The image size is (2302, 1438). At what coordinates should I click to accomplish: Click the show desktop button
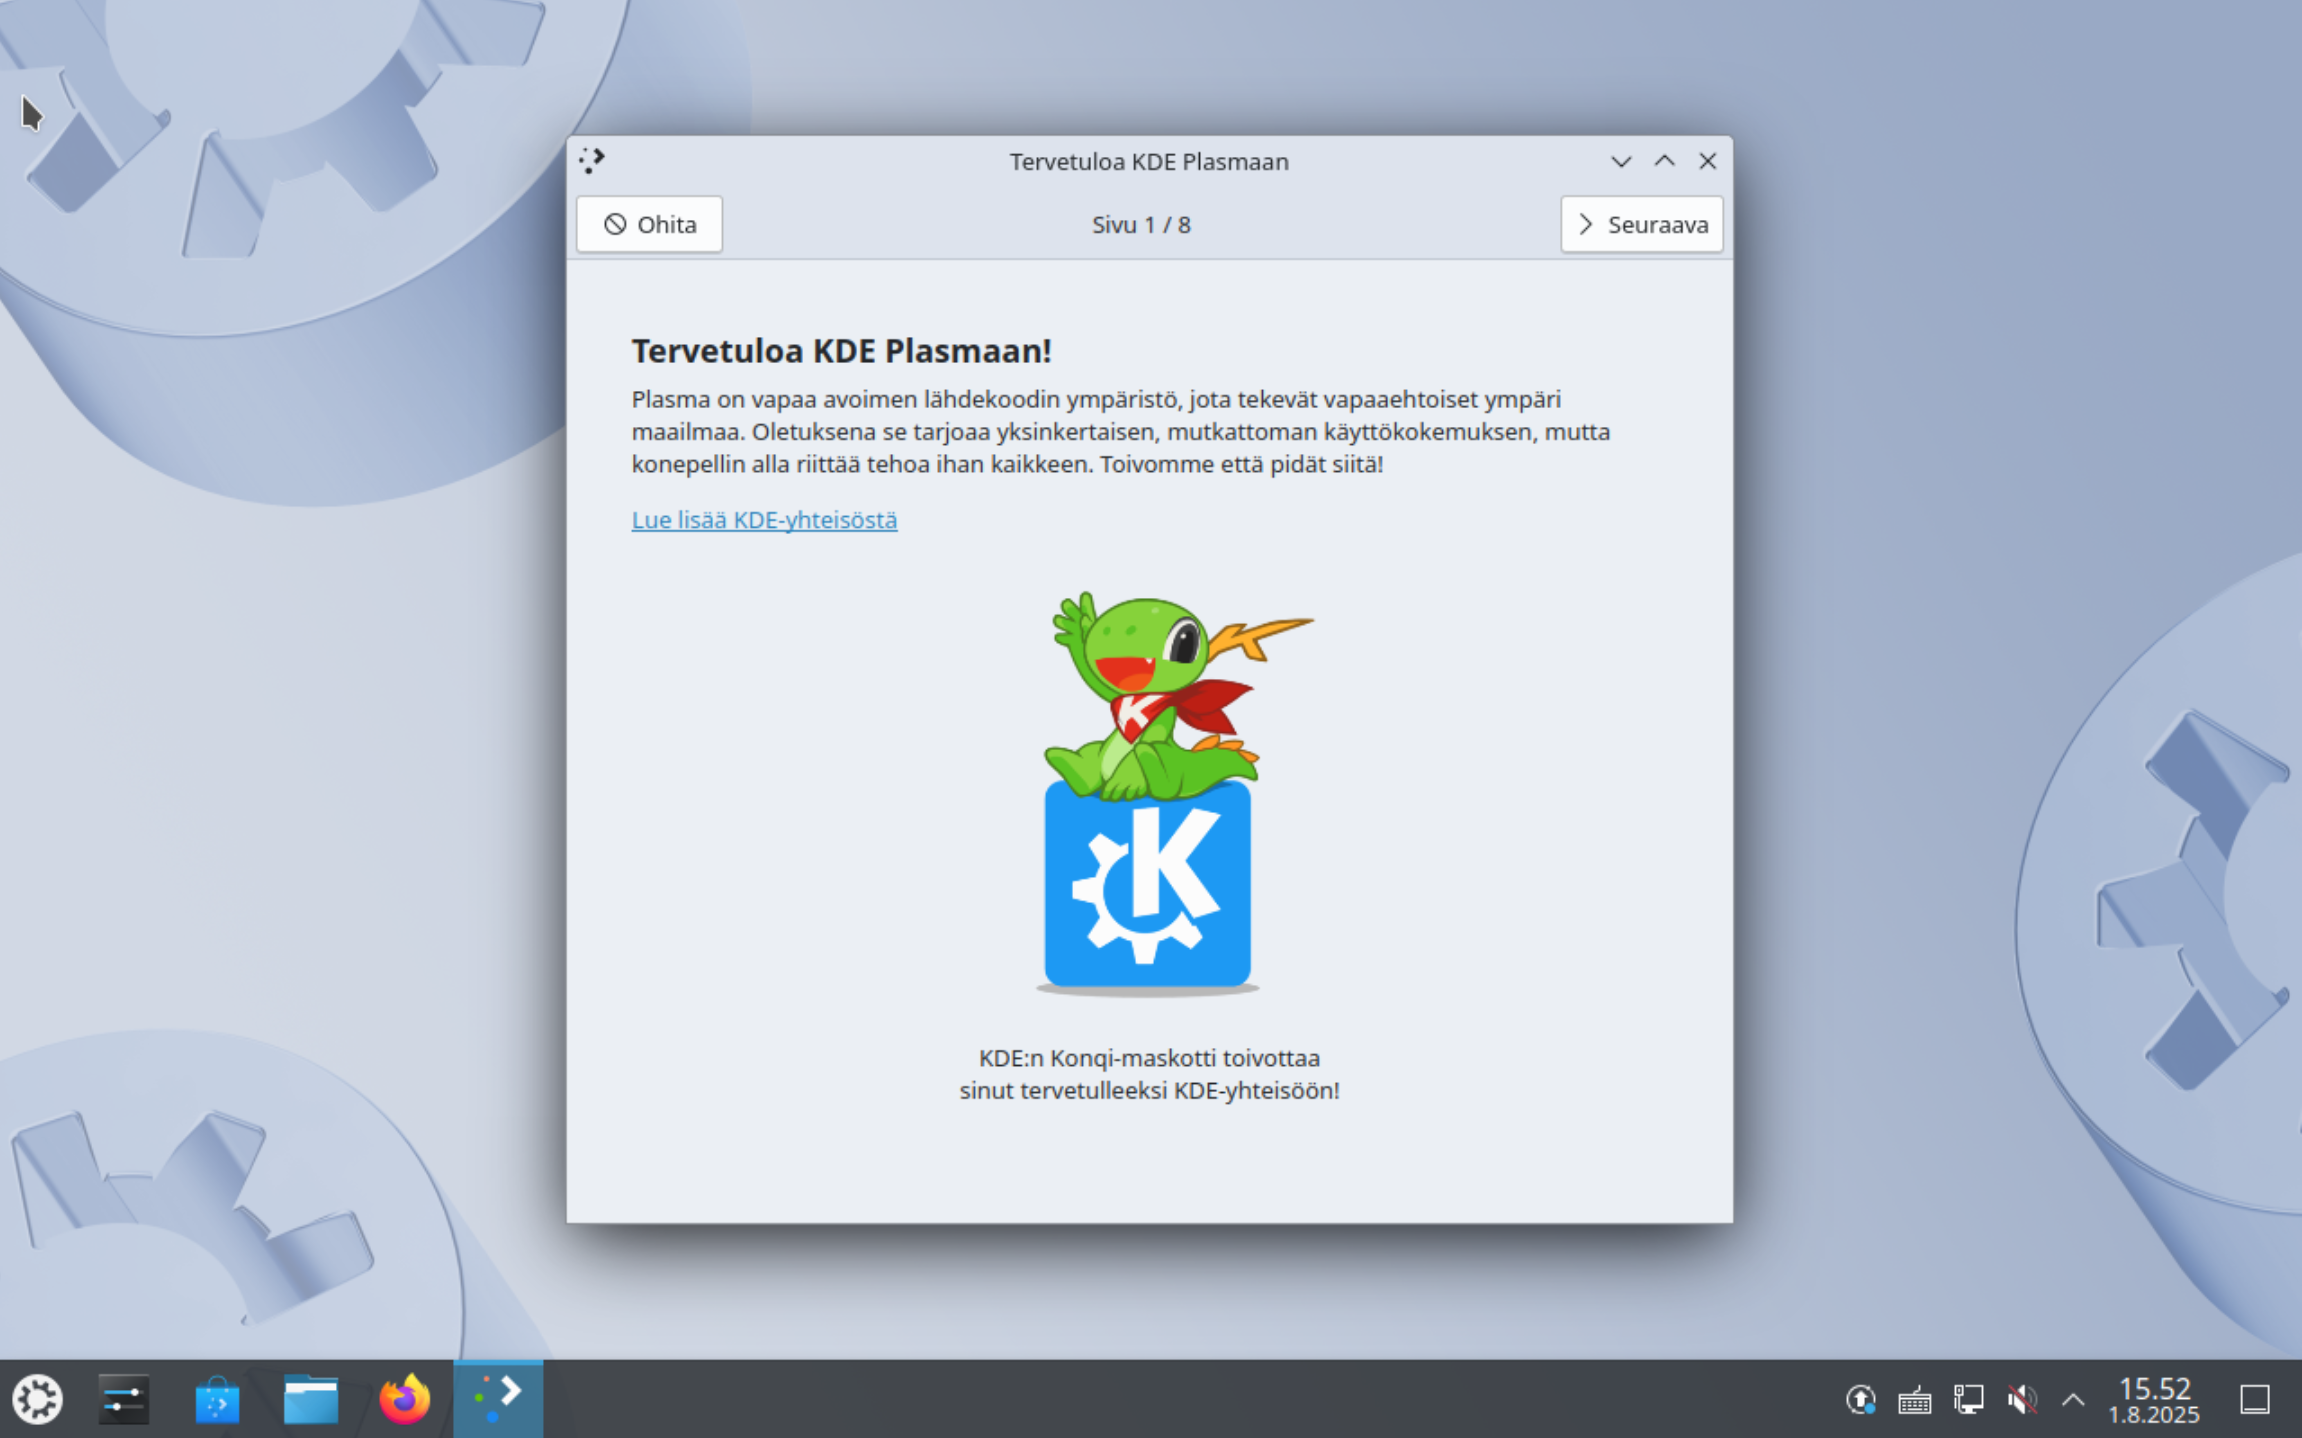point(2255,1400)
